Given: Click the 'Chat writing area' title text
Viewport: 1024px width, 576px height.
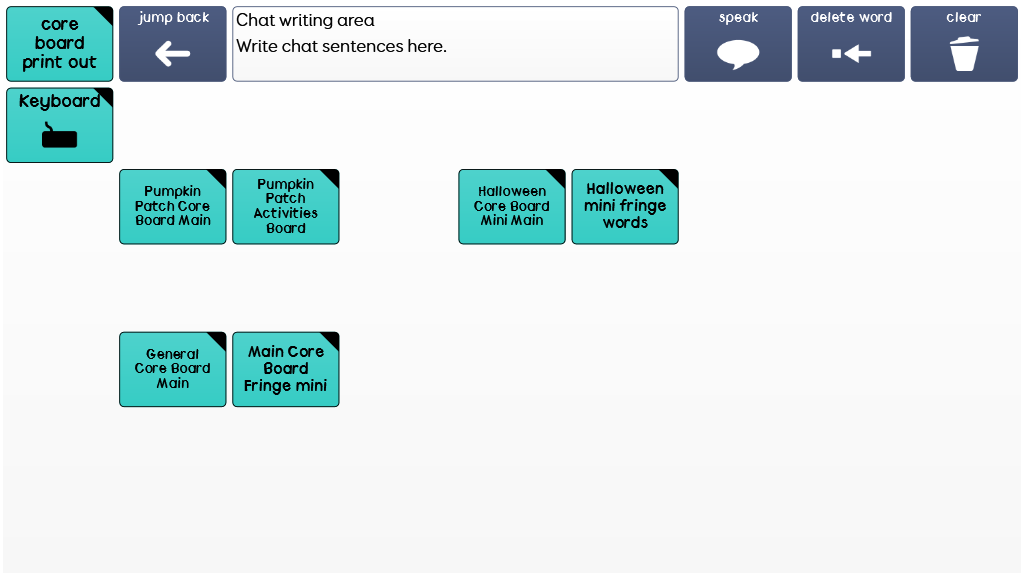Looking at the screenshot, I should coord(305,21).
